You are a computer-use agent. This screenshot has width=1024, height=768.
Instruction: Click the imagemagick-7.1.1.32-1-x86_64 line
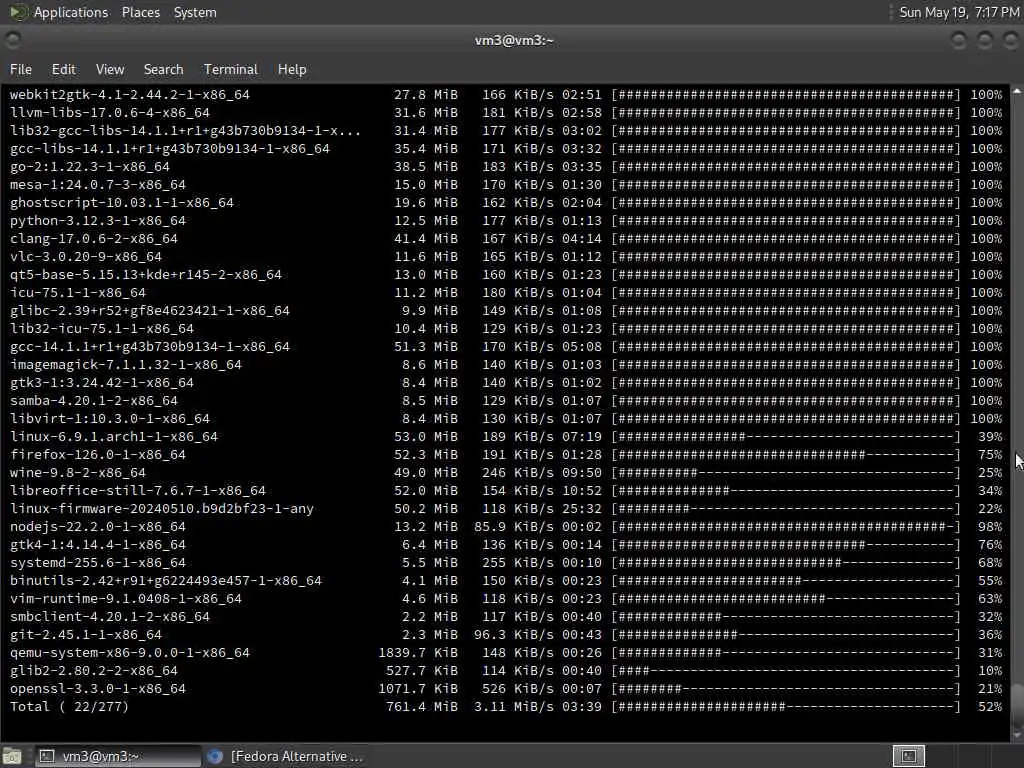coord(506,364)
